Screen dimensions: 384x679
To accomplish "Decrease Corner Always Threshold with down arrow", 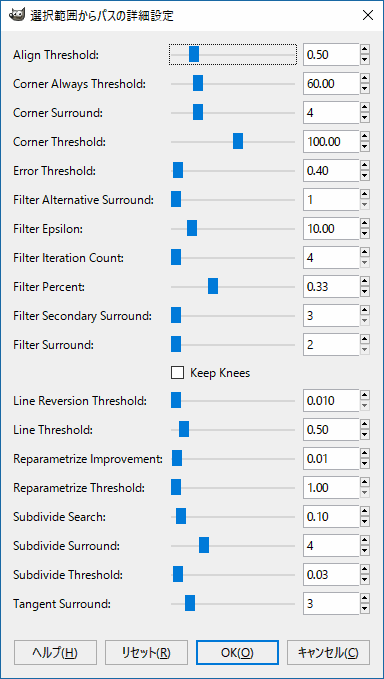I will [x=365, y=89].
